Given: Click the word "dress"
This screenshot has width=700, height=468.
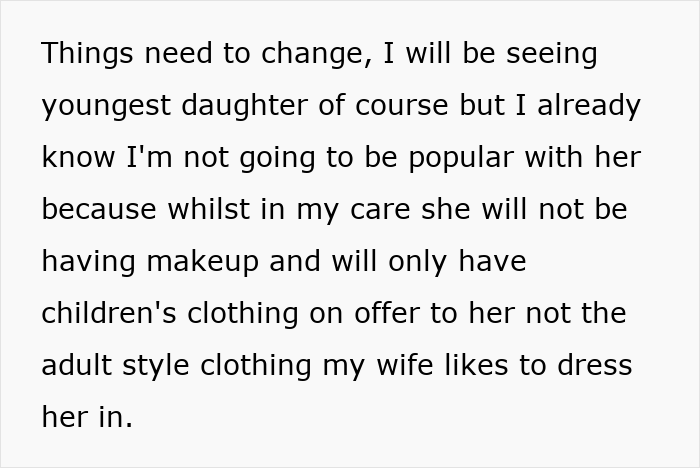Looking at the screenshot, I should [595, 365].
